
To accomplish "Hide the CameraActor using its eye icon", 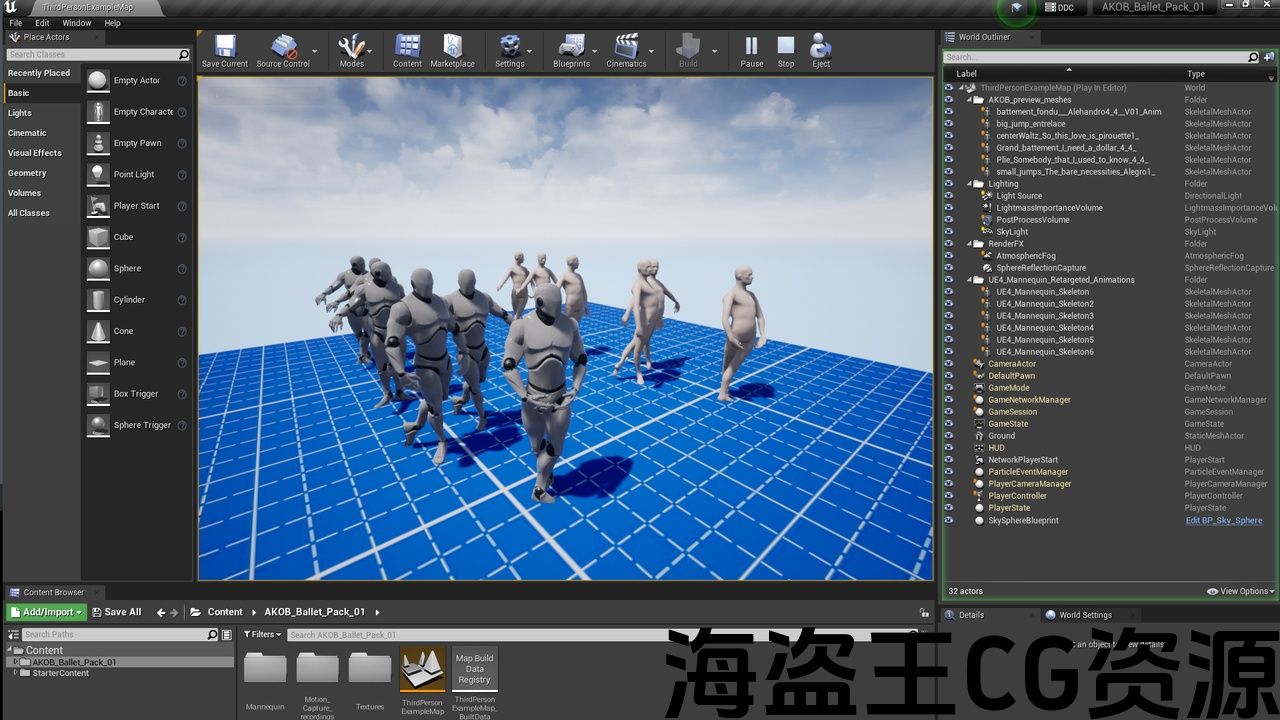I will (x=949, y=364).
